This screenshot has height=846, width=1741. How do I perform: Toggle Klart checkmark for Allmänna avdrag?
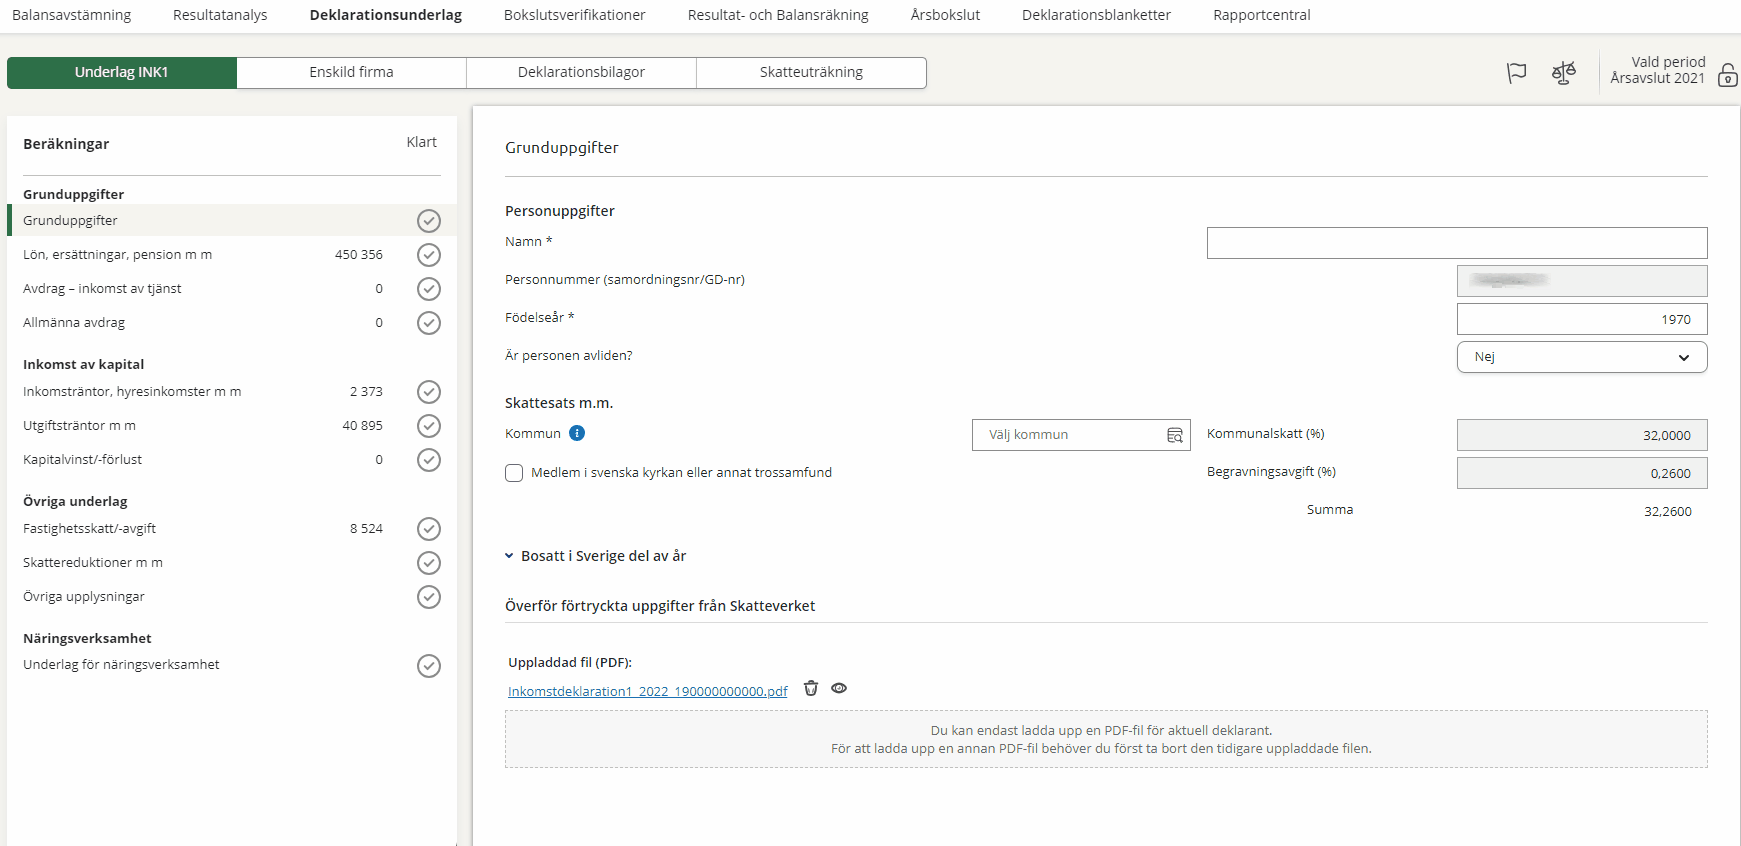point(429,323)
